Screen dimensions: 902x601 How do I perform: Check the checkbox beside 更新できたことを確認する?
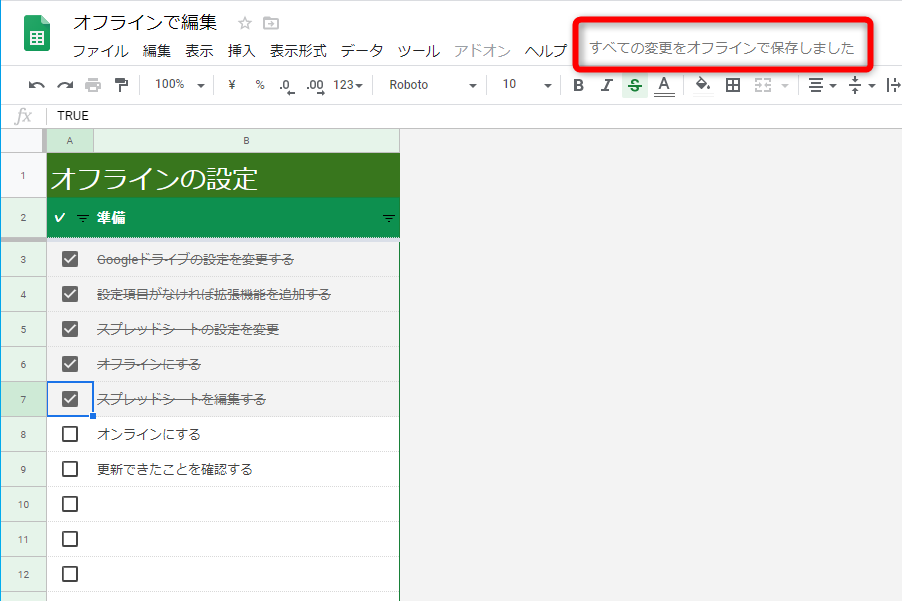pos(69,468)
